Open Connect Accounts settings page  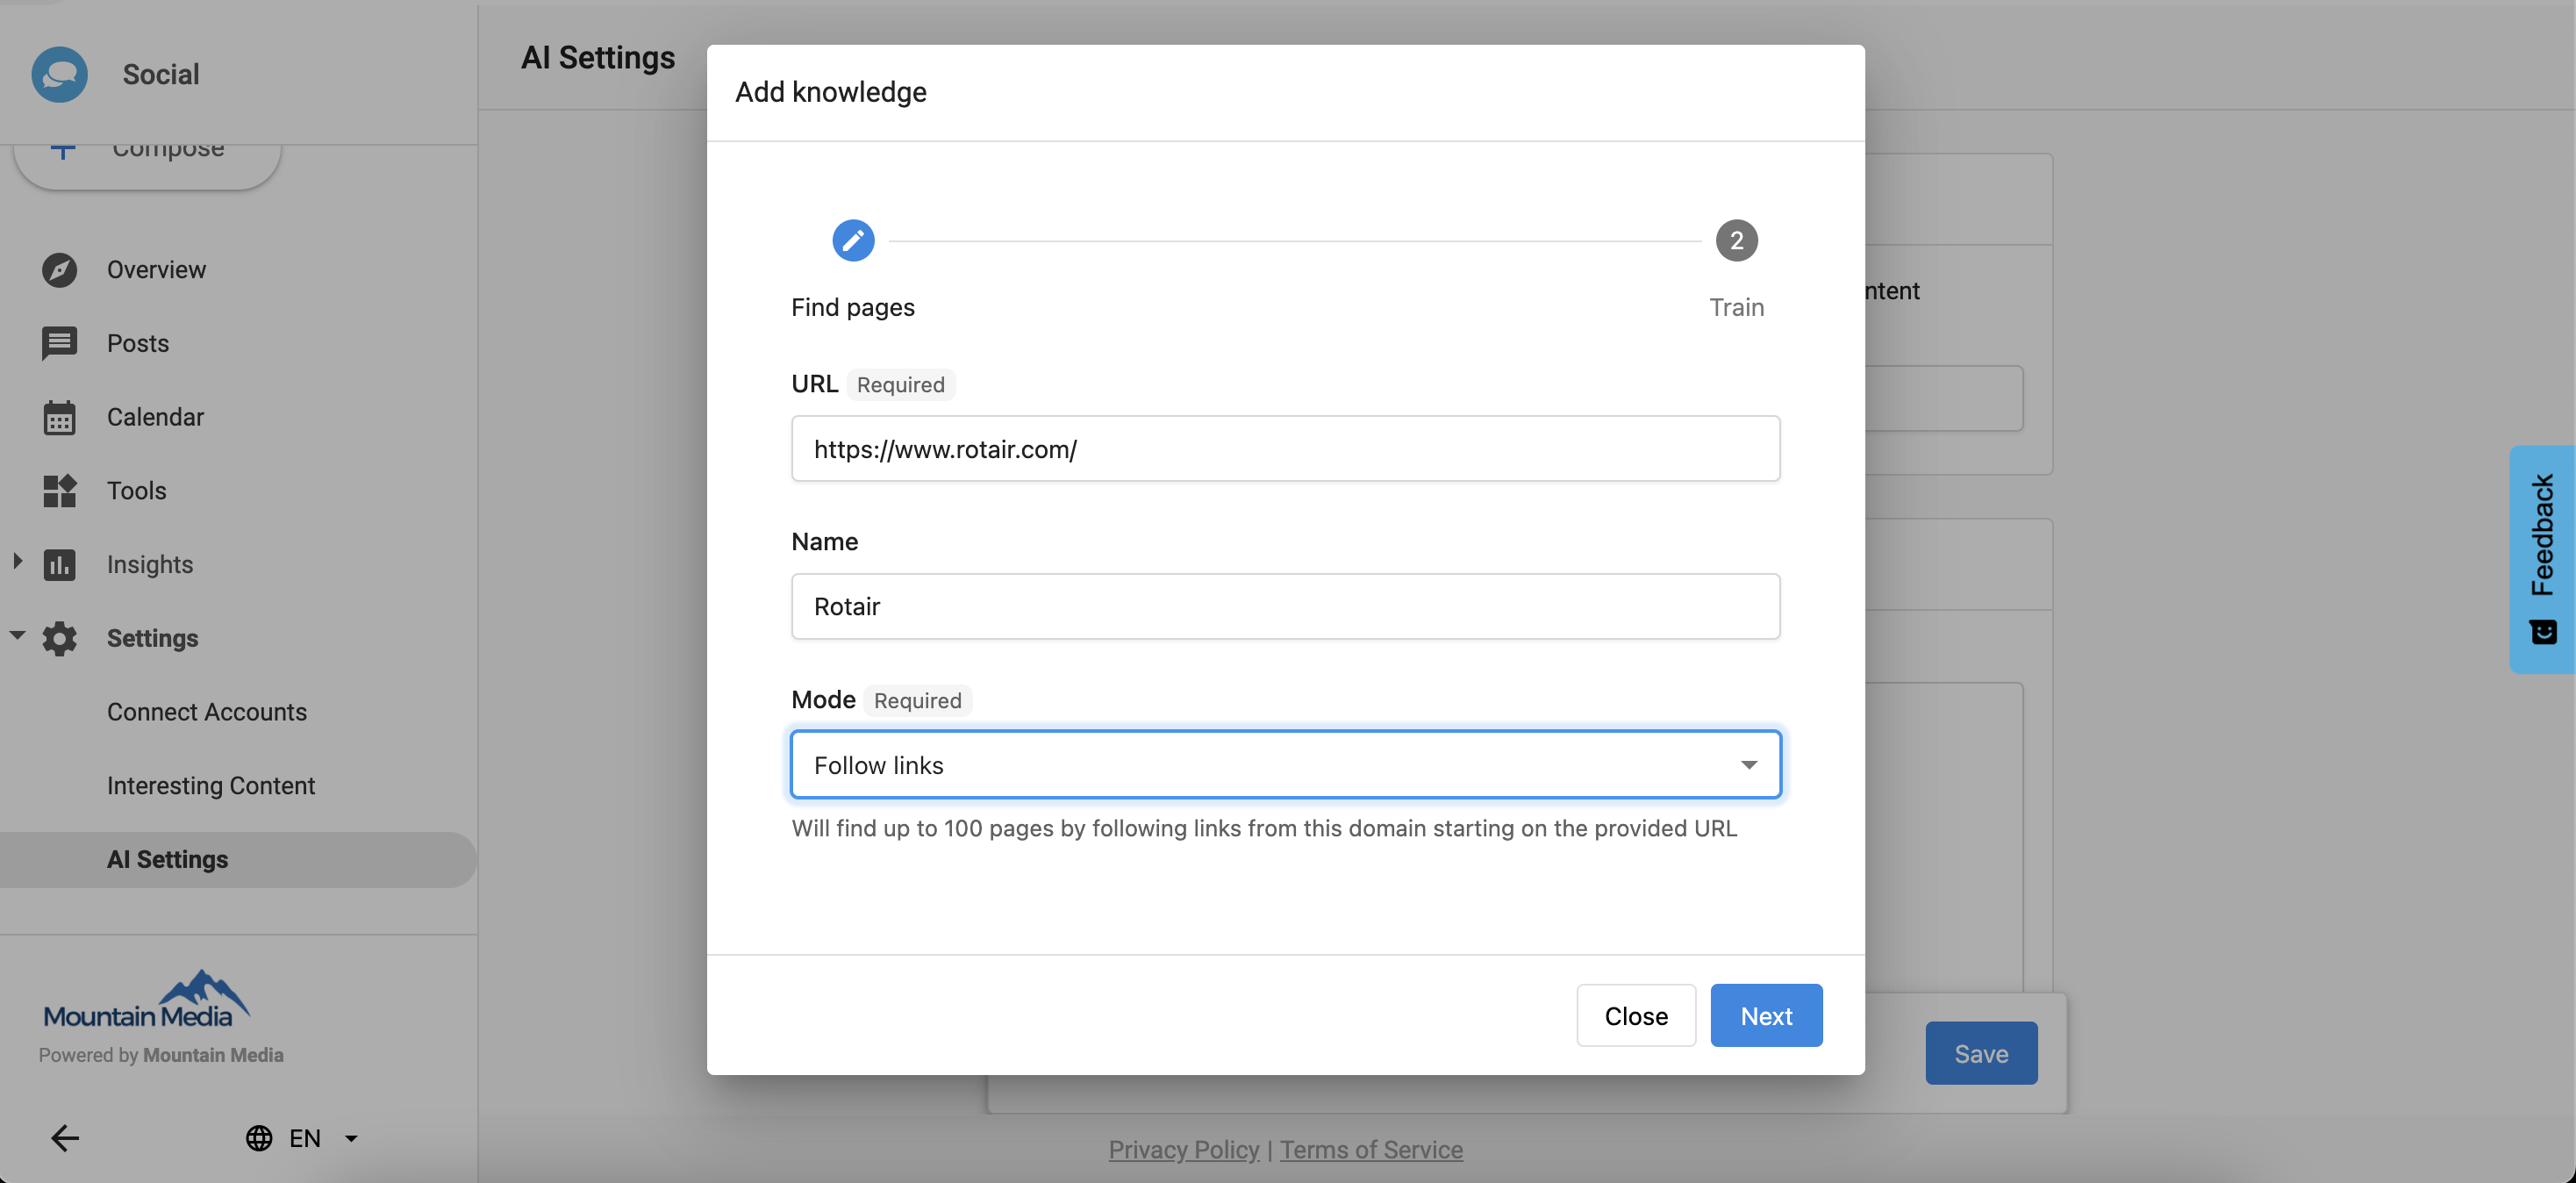(207, 712)
